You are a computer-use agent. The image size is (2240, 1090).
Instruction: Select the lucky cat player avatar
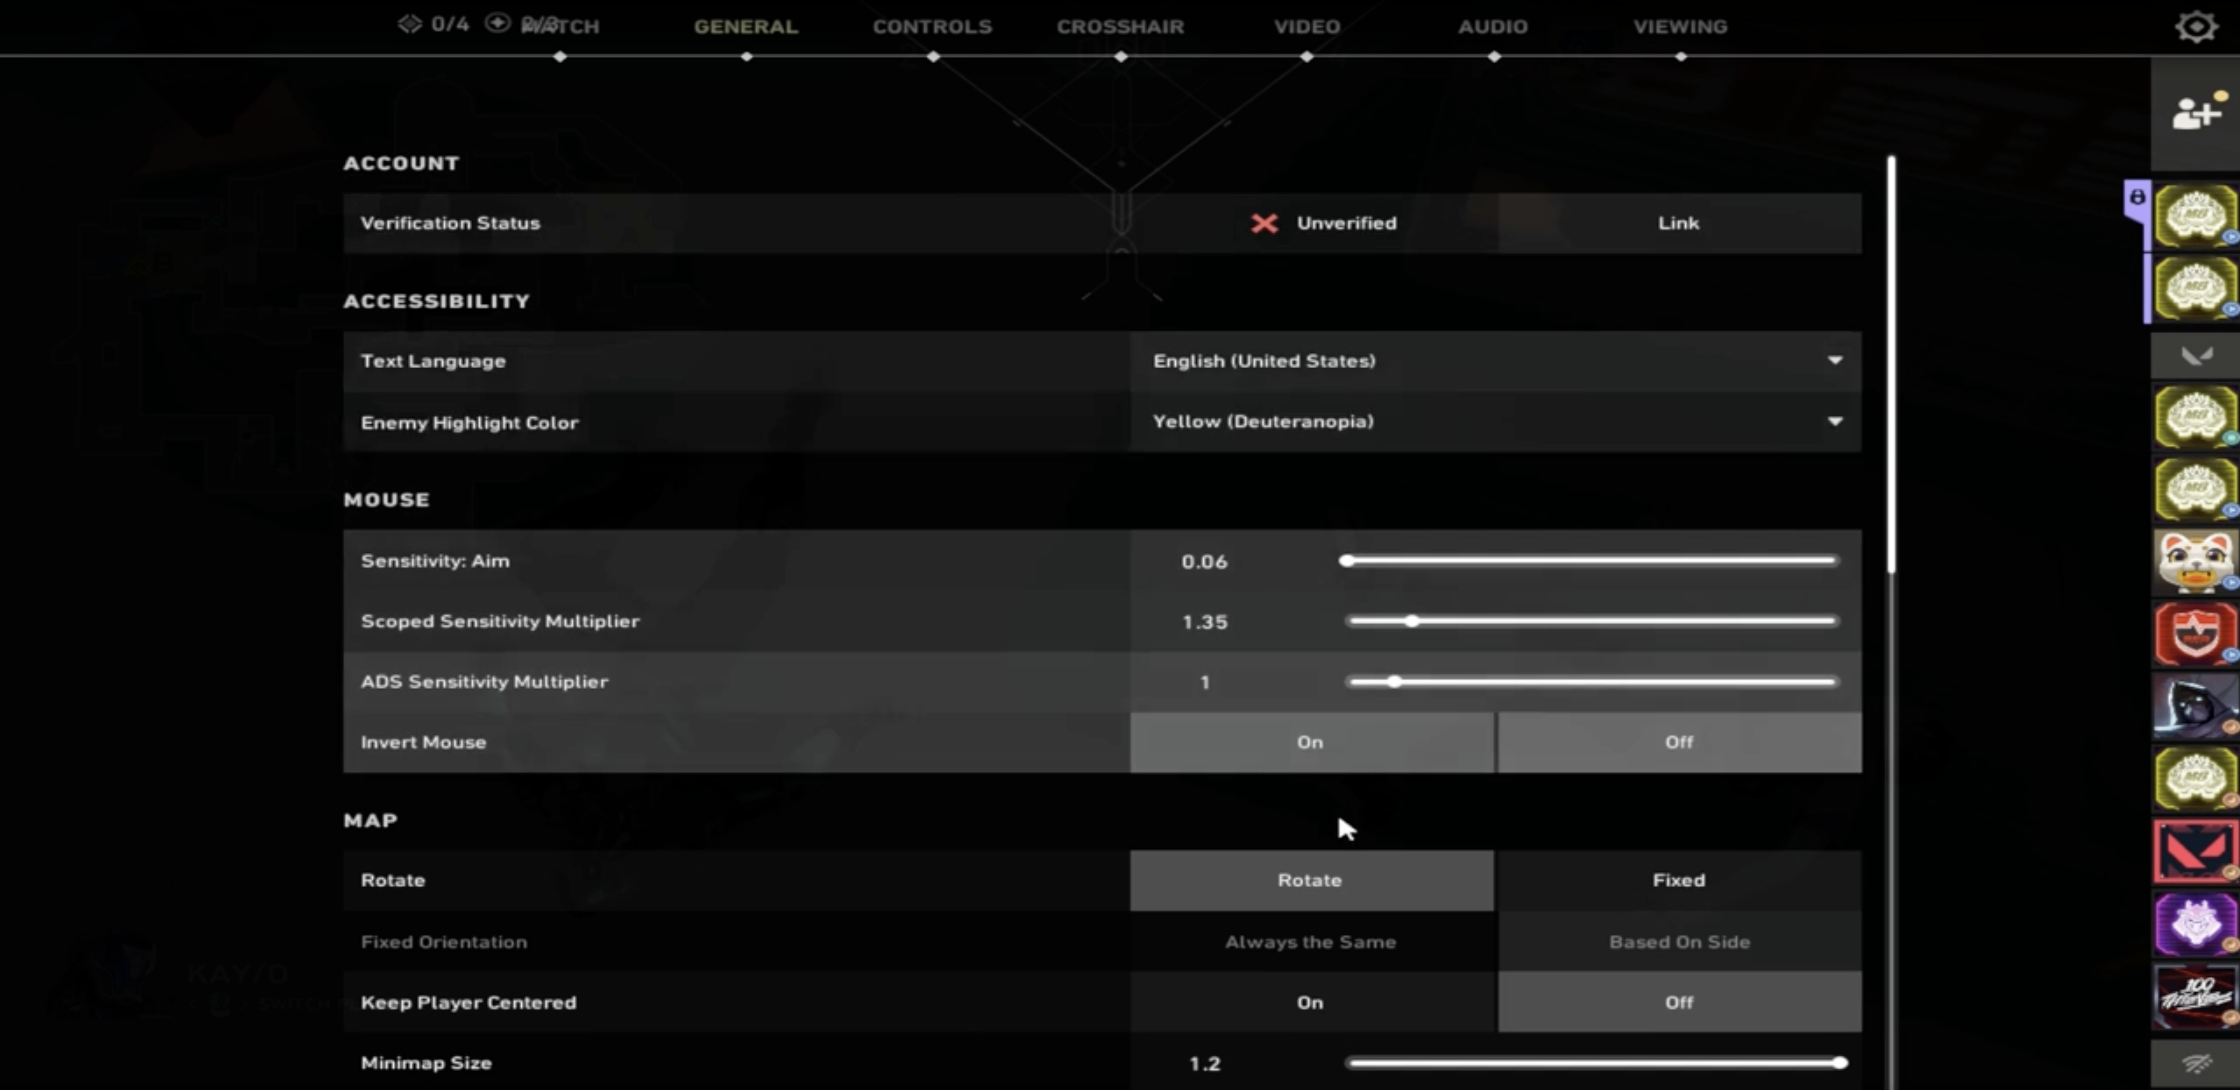click(2194, 561)
